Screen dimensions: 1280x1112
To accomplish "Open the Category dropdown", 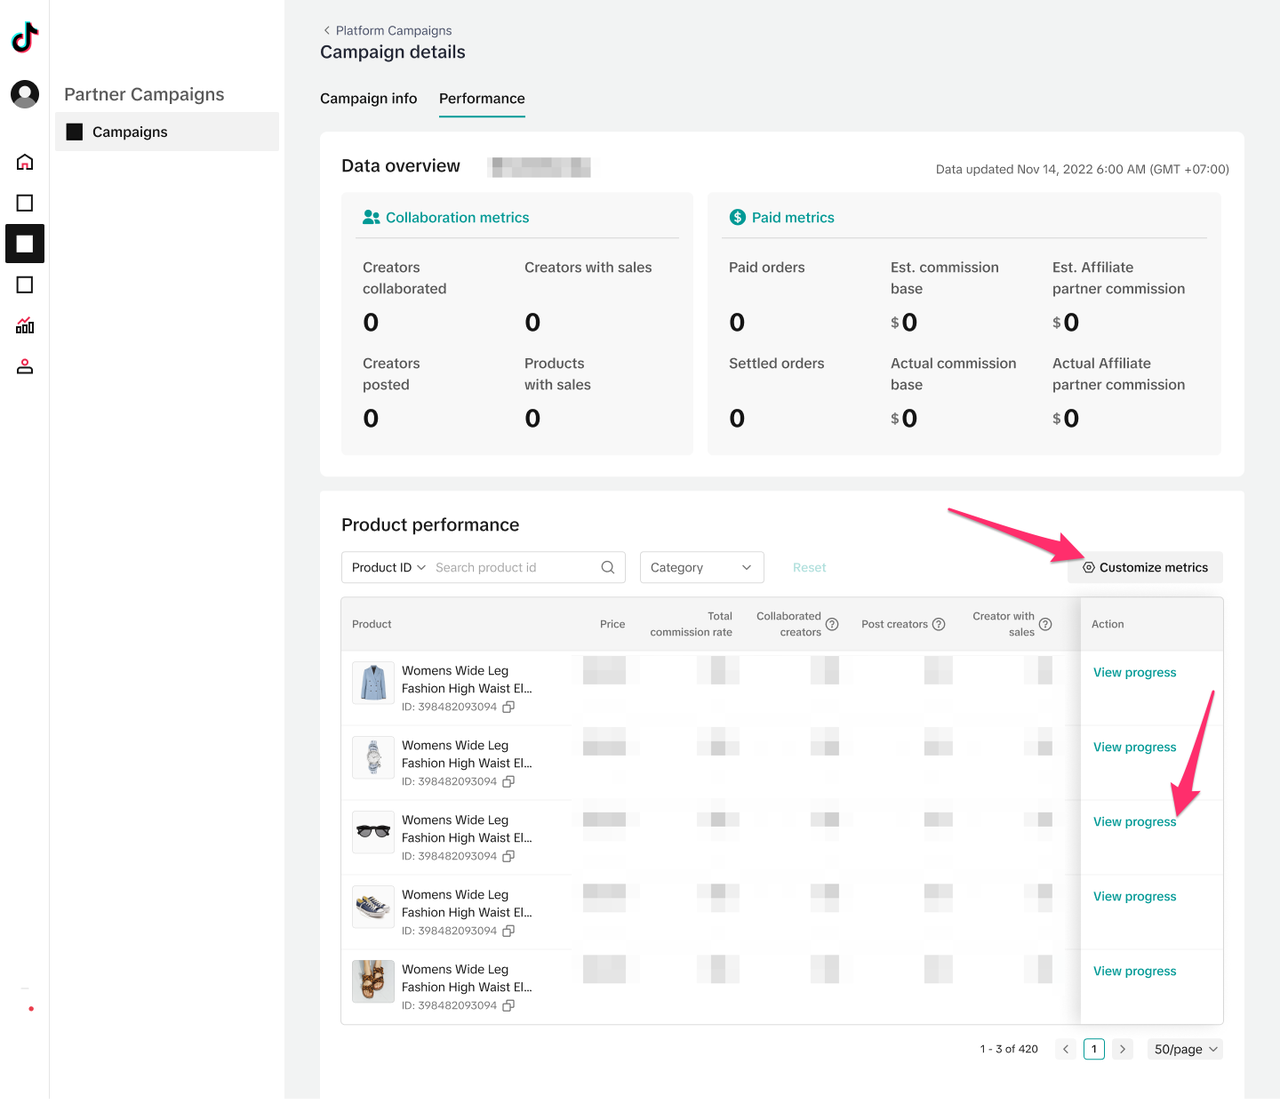I will [x=701, y=567].
